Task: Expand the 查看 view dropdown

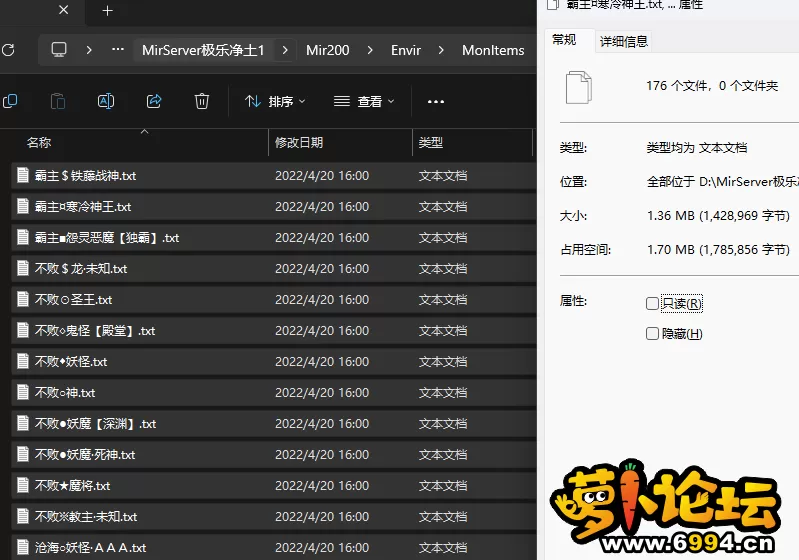Action: [364, 101]
